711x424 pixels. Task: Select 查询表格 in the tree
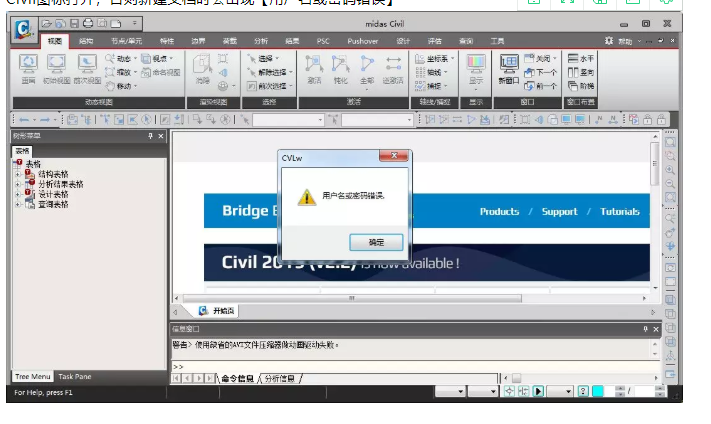[53, 205]
